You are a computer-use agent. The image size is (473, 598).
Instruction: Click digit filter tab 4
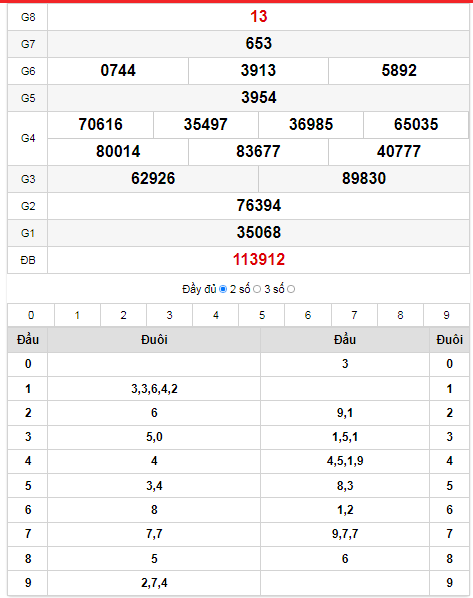(x=216, y=315)
